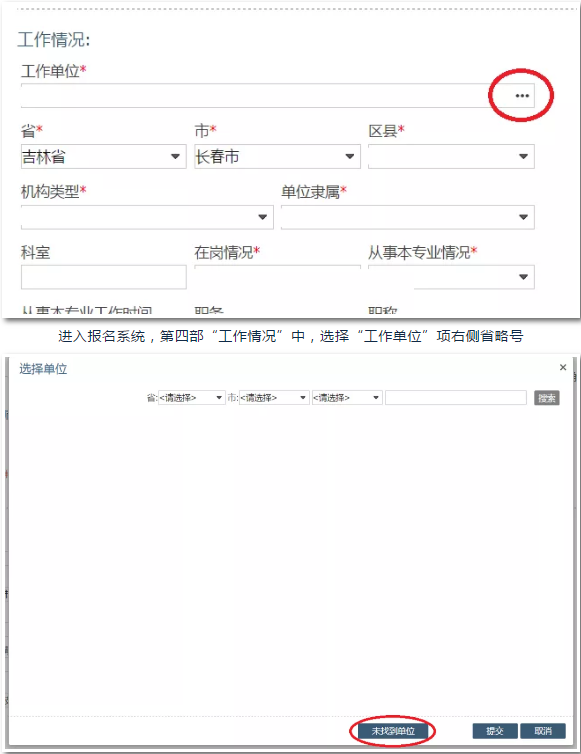The image size is (581, 754).
Task: Open the third 请选择 dropdown in dialog
Action: coord(347,398)
